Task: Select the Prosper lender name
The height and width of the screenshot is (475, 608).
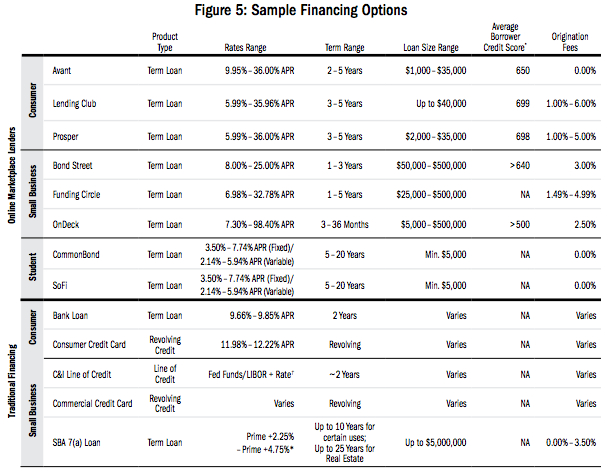Action: (69, 133)
